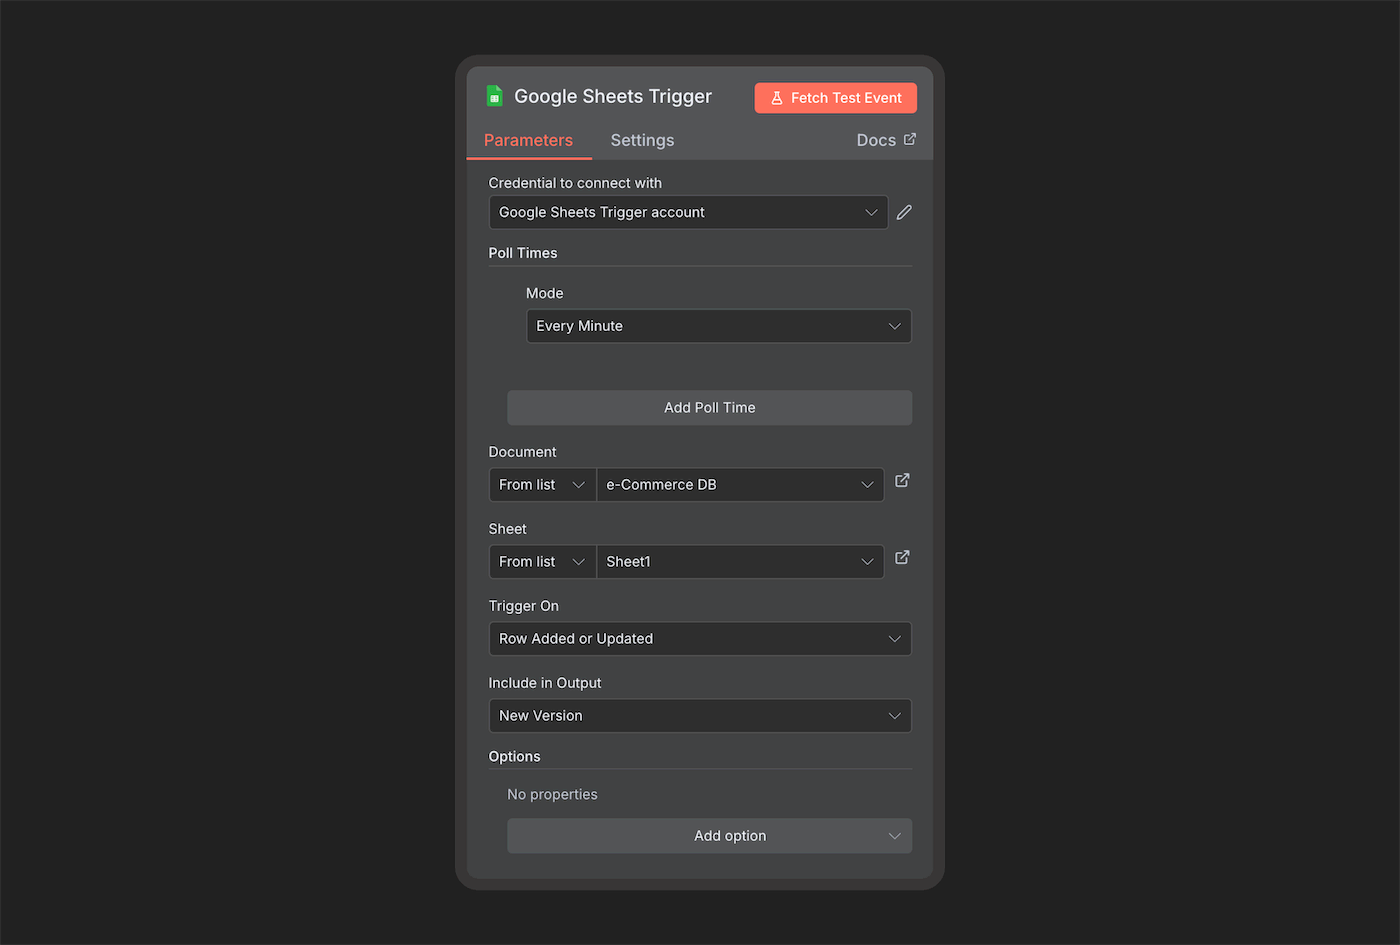The image size is (1400, 945).
Task: Click the Google Sheets green document icon
Action: (494, 96)
